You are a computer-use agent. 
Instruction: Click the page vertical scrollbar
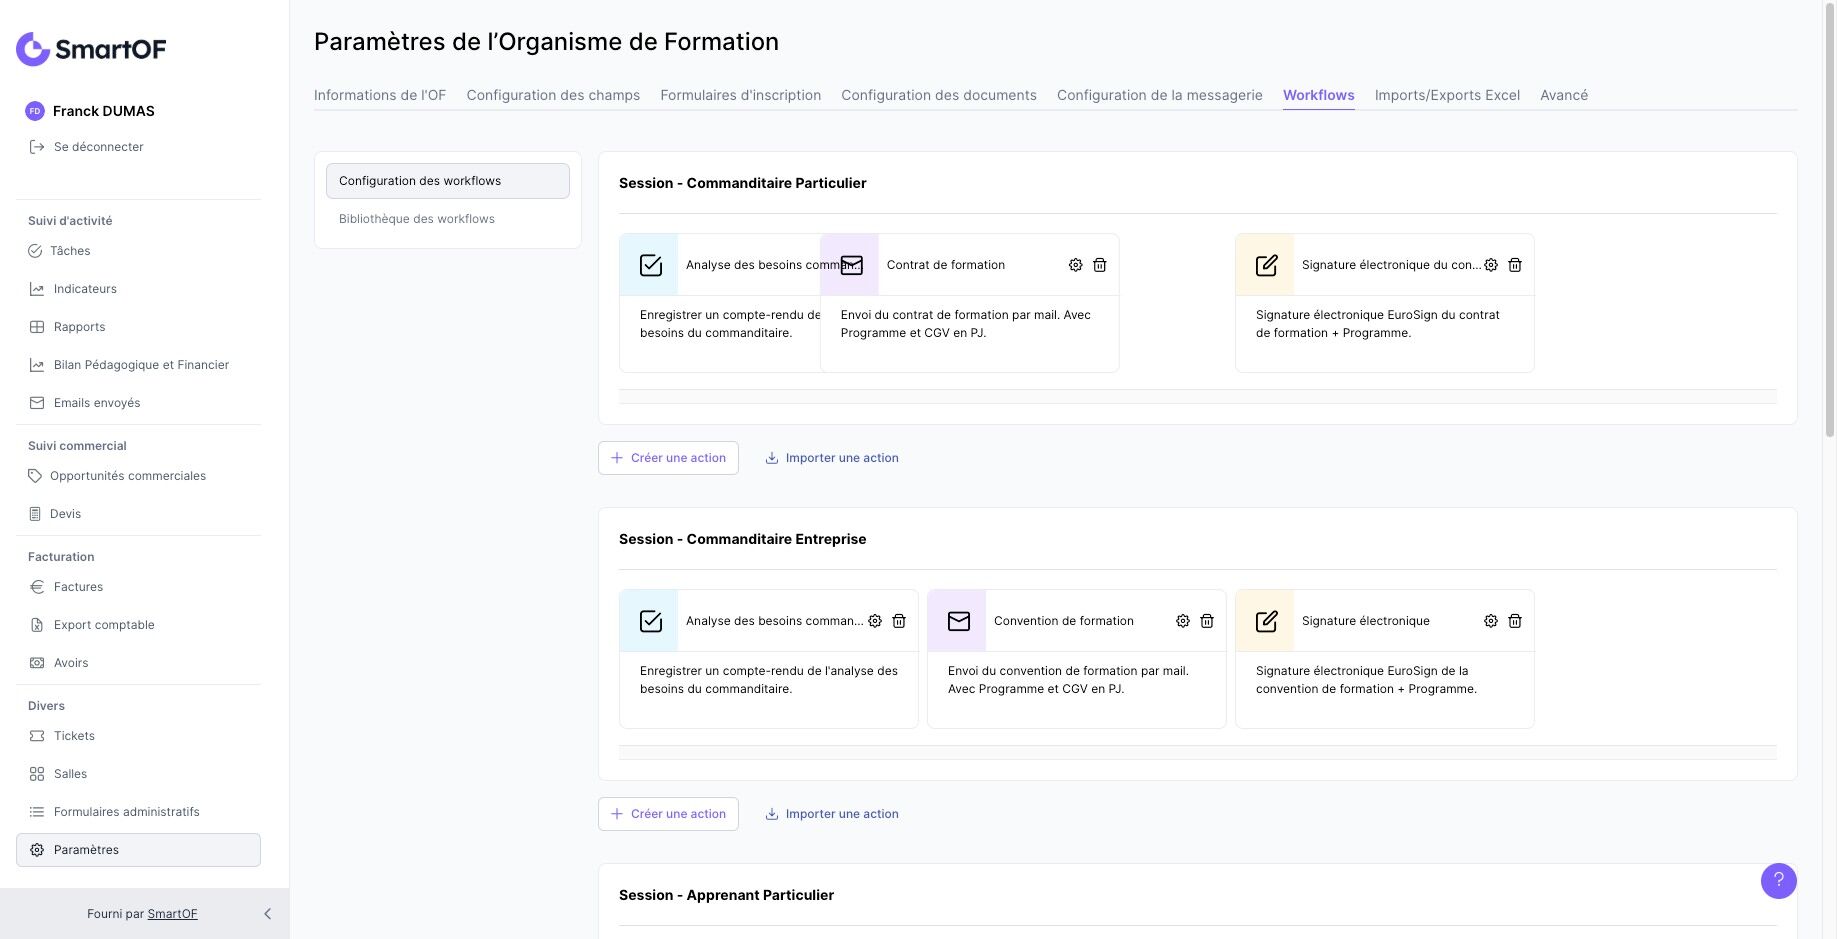point(1829,220)
